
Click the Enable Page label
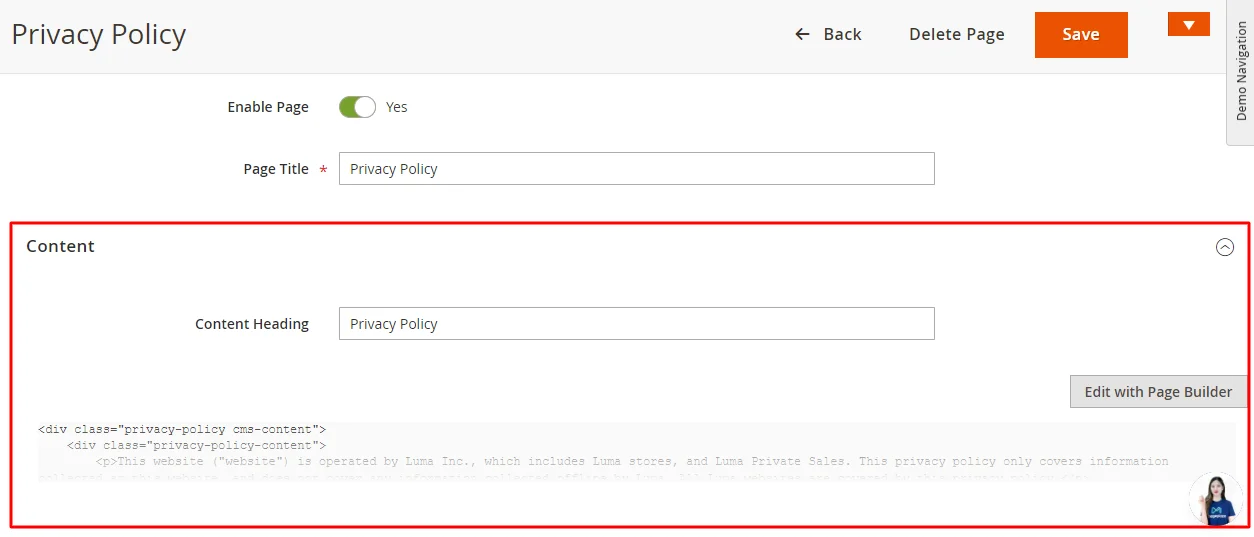tap(268, 107)
